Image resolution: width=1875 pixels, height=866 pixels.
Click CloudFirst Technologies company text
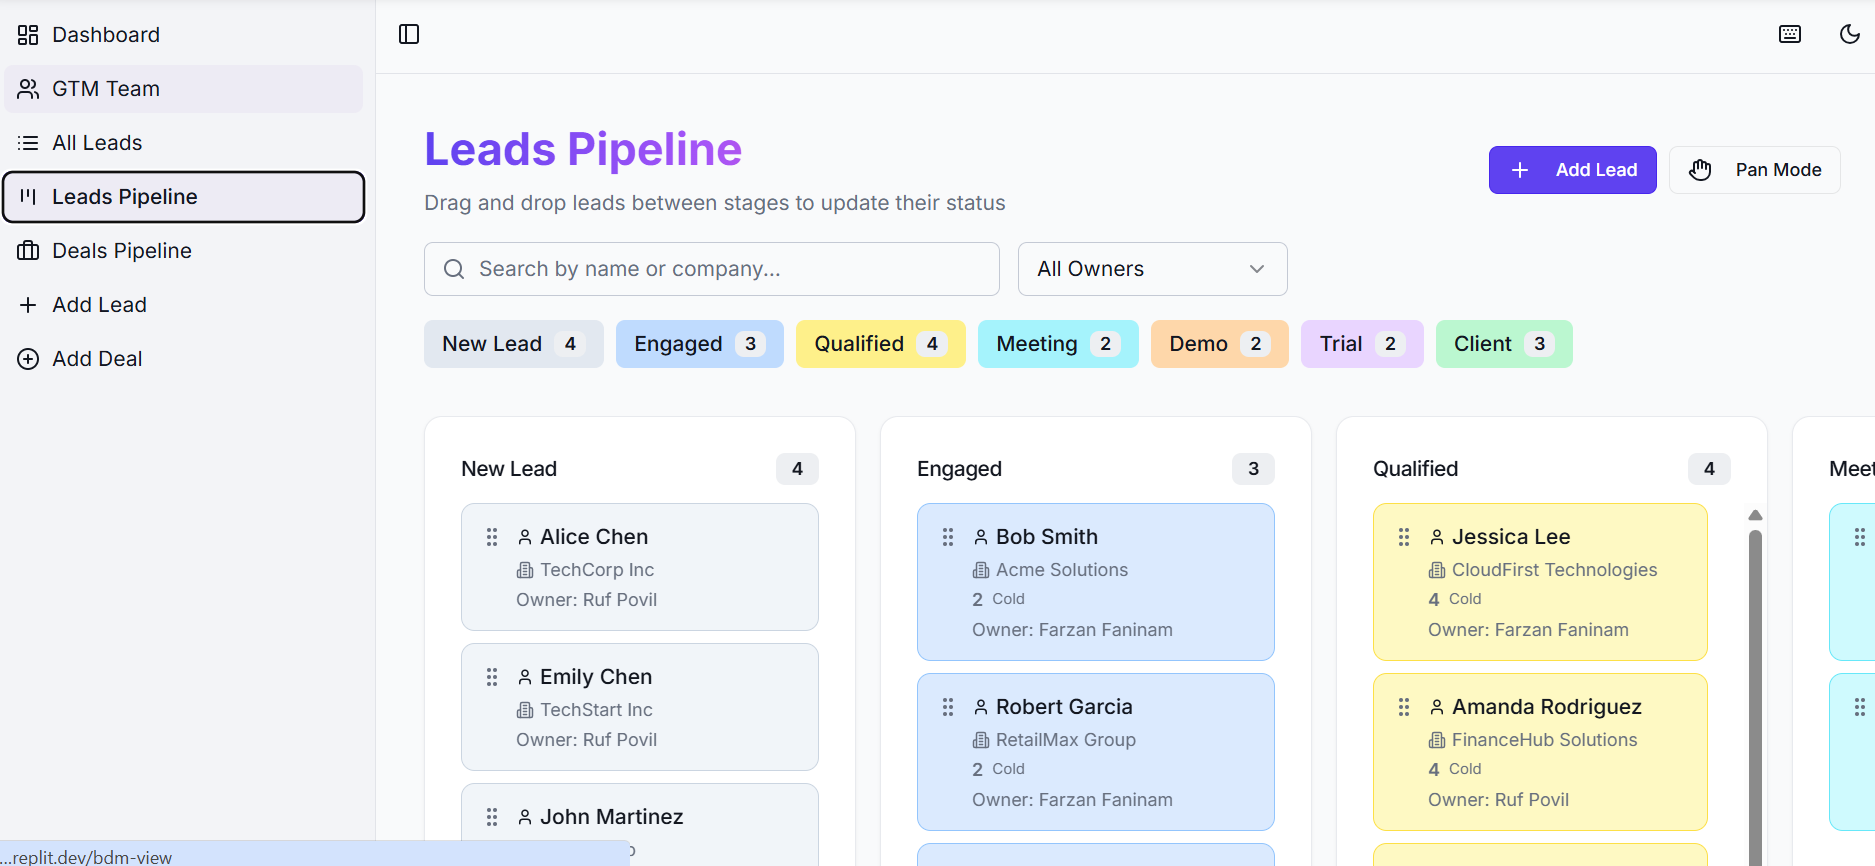click(1555, 570)
